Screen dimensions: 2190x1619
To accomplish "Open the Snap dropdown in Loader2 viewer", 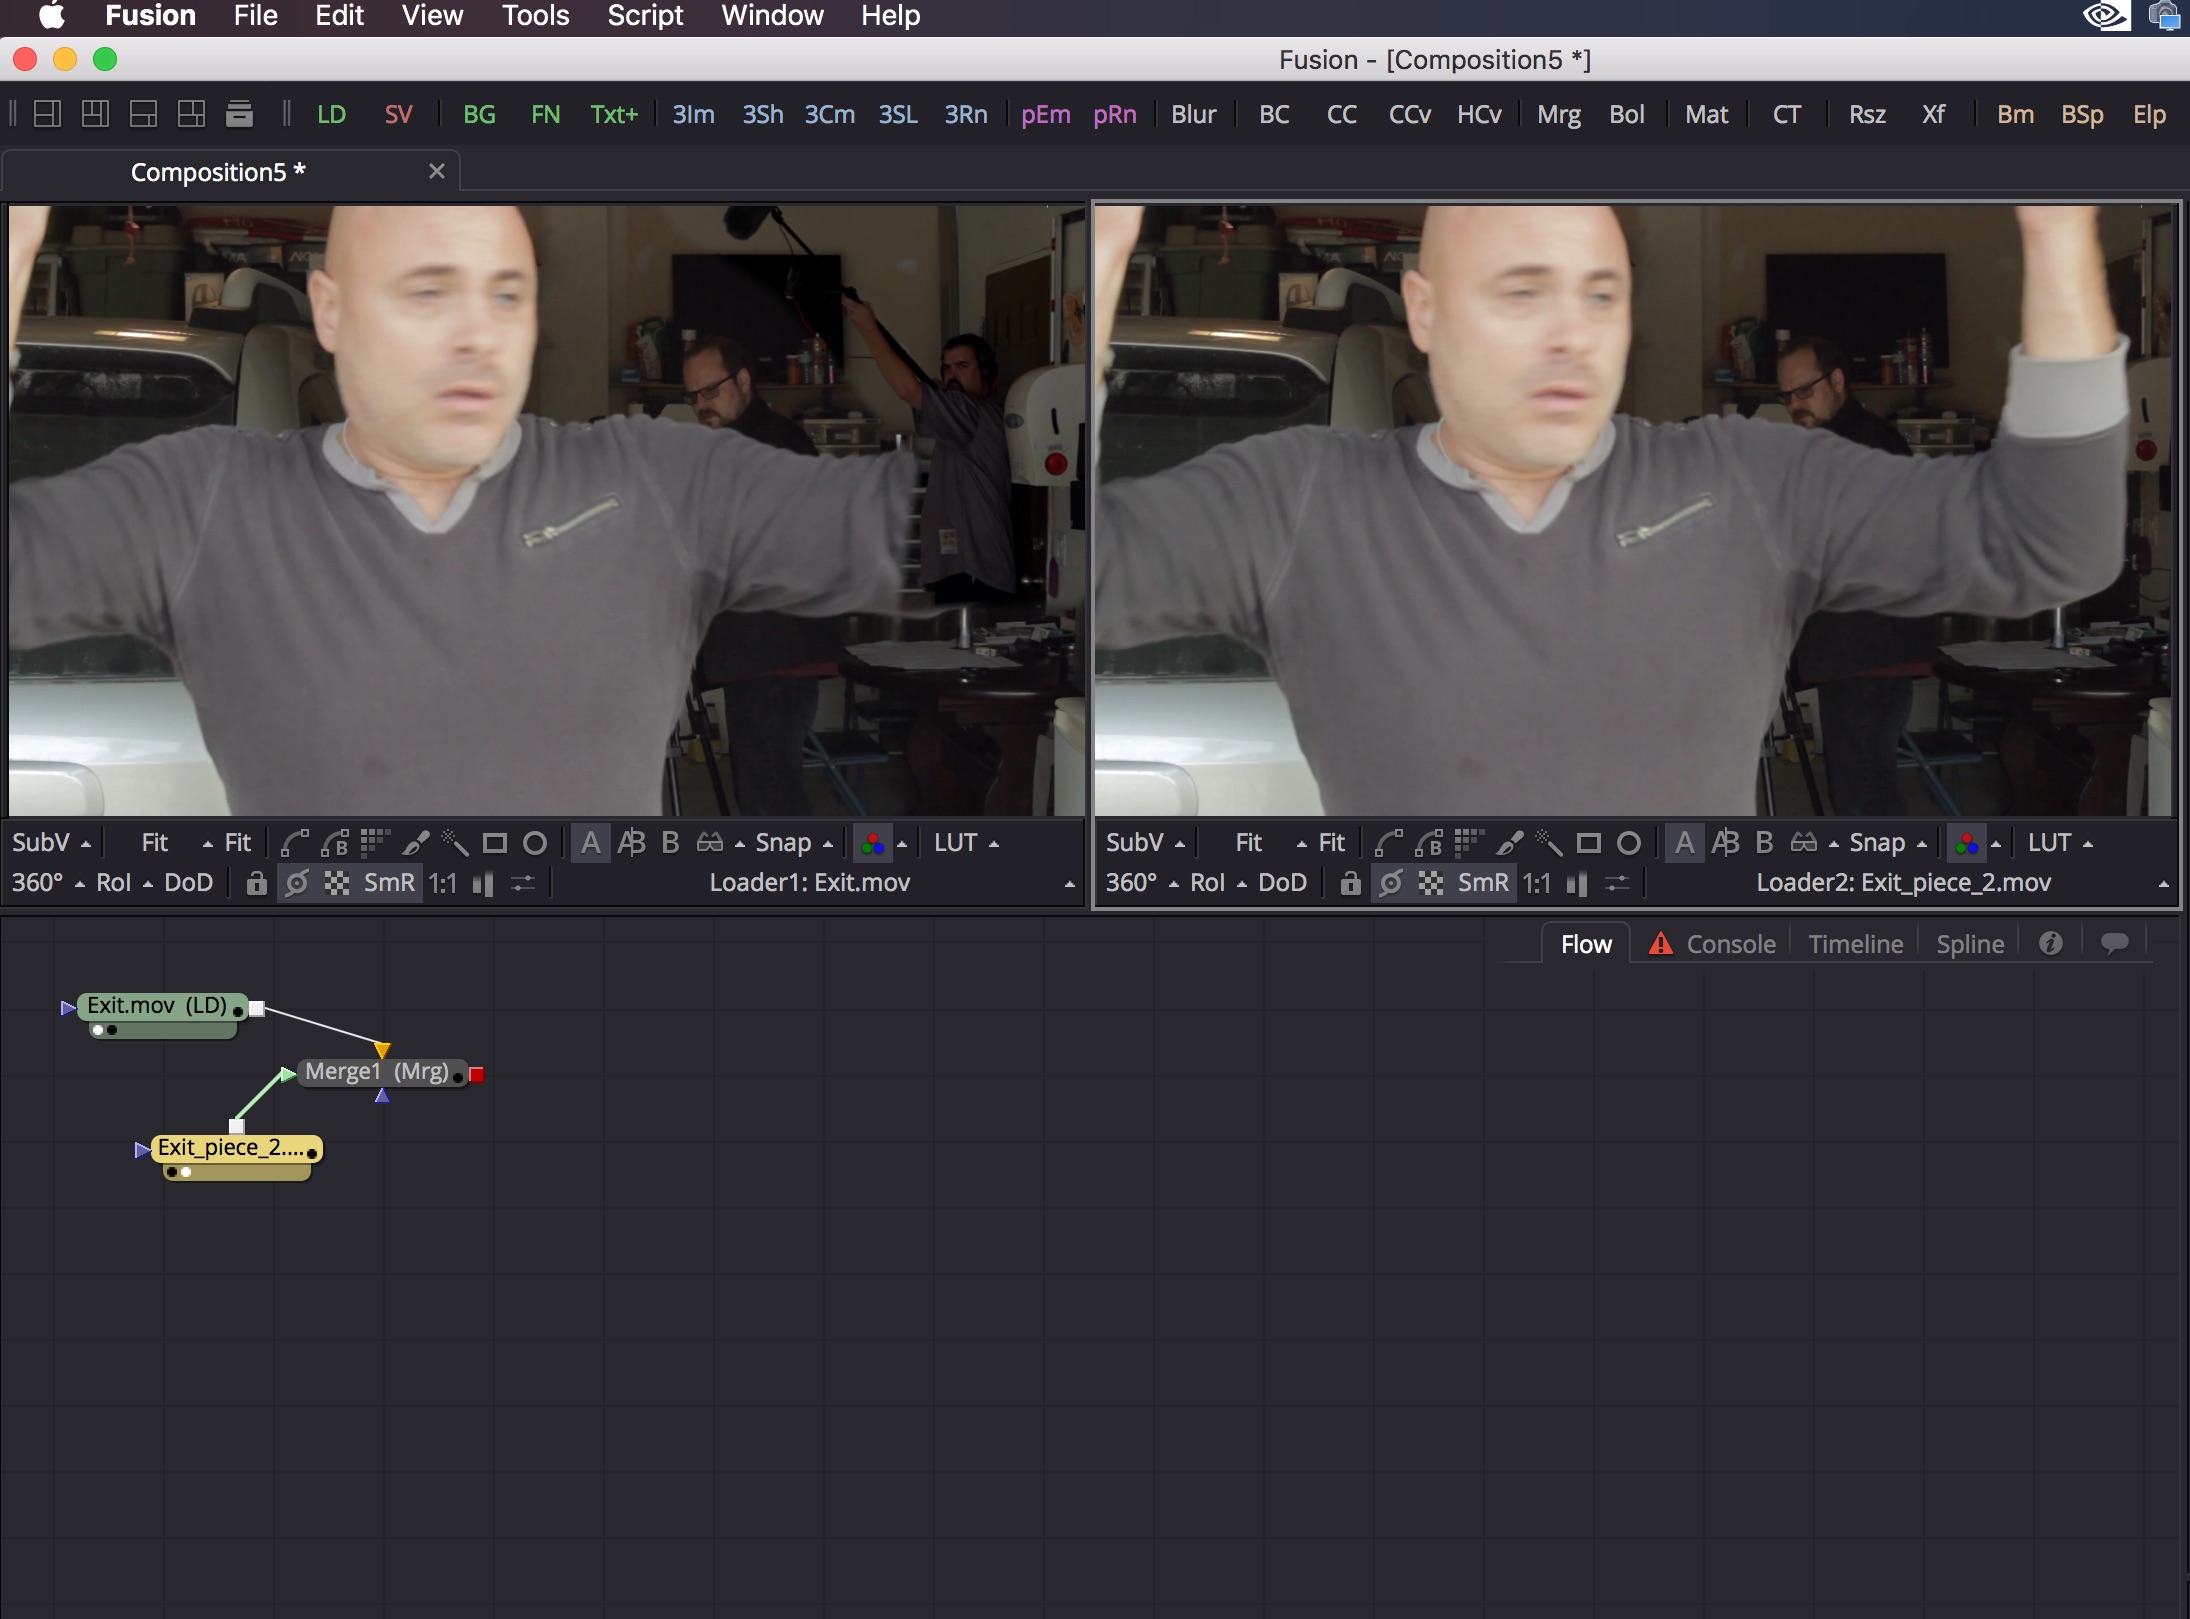I will [1888, 843].
